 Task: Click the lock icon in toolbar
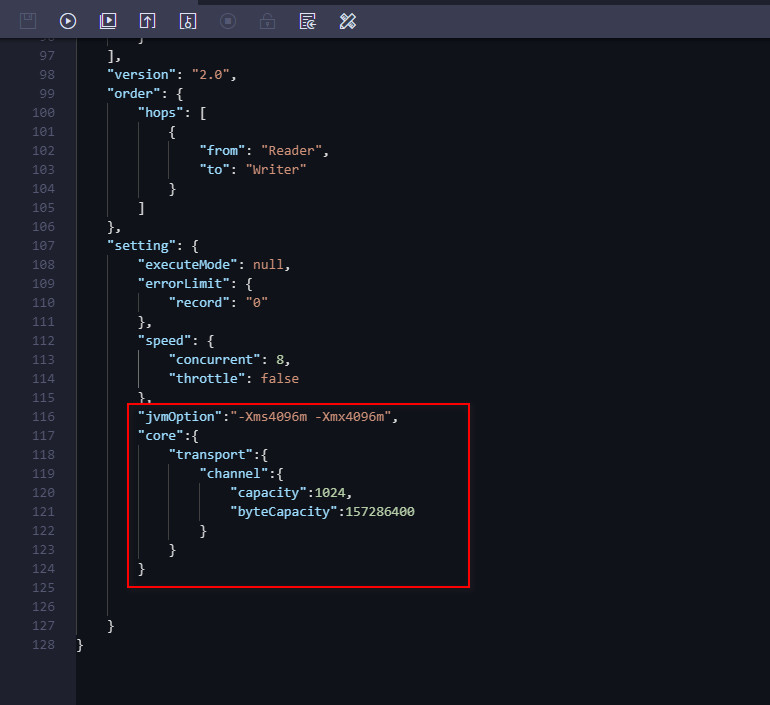267,20
